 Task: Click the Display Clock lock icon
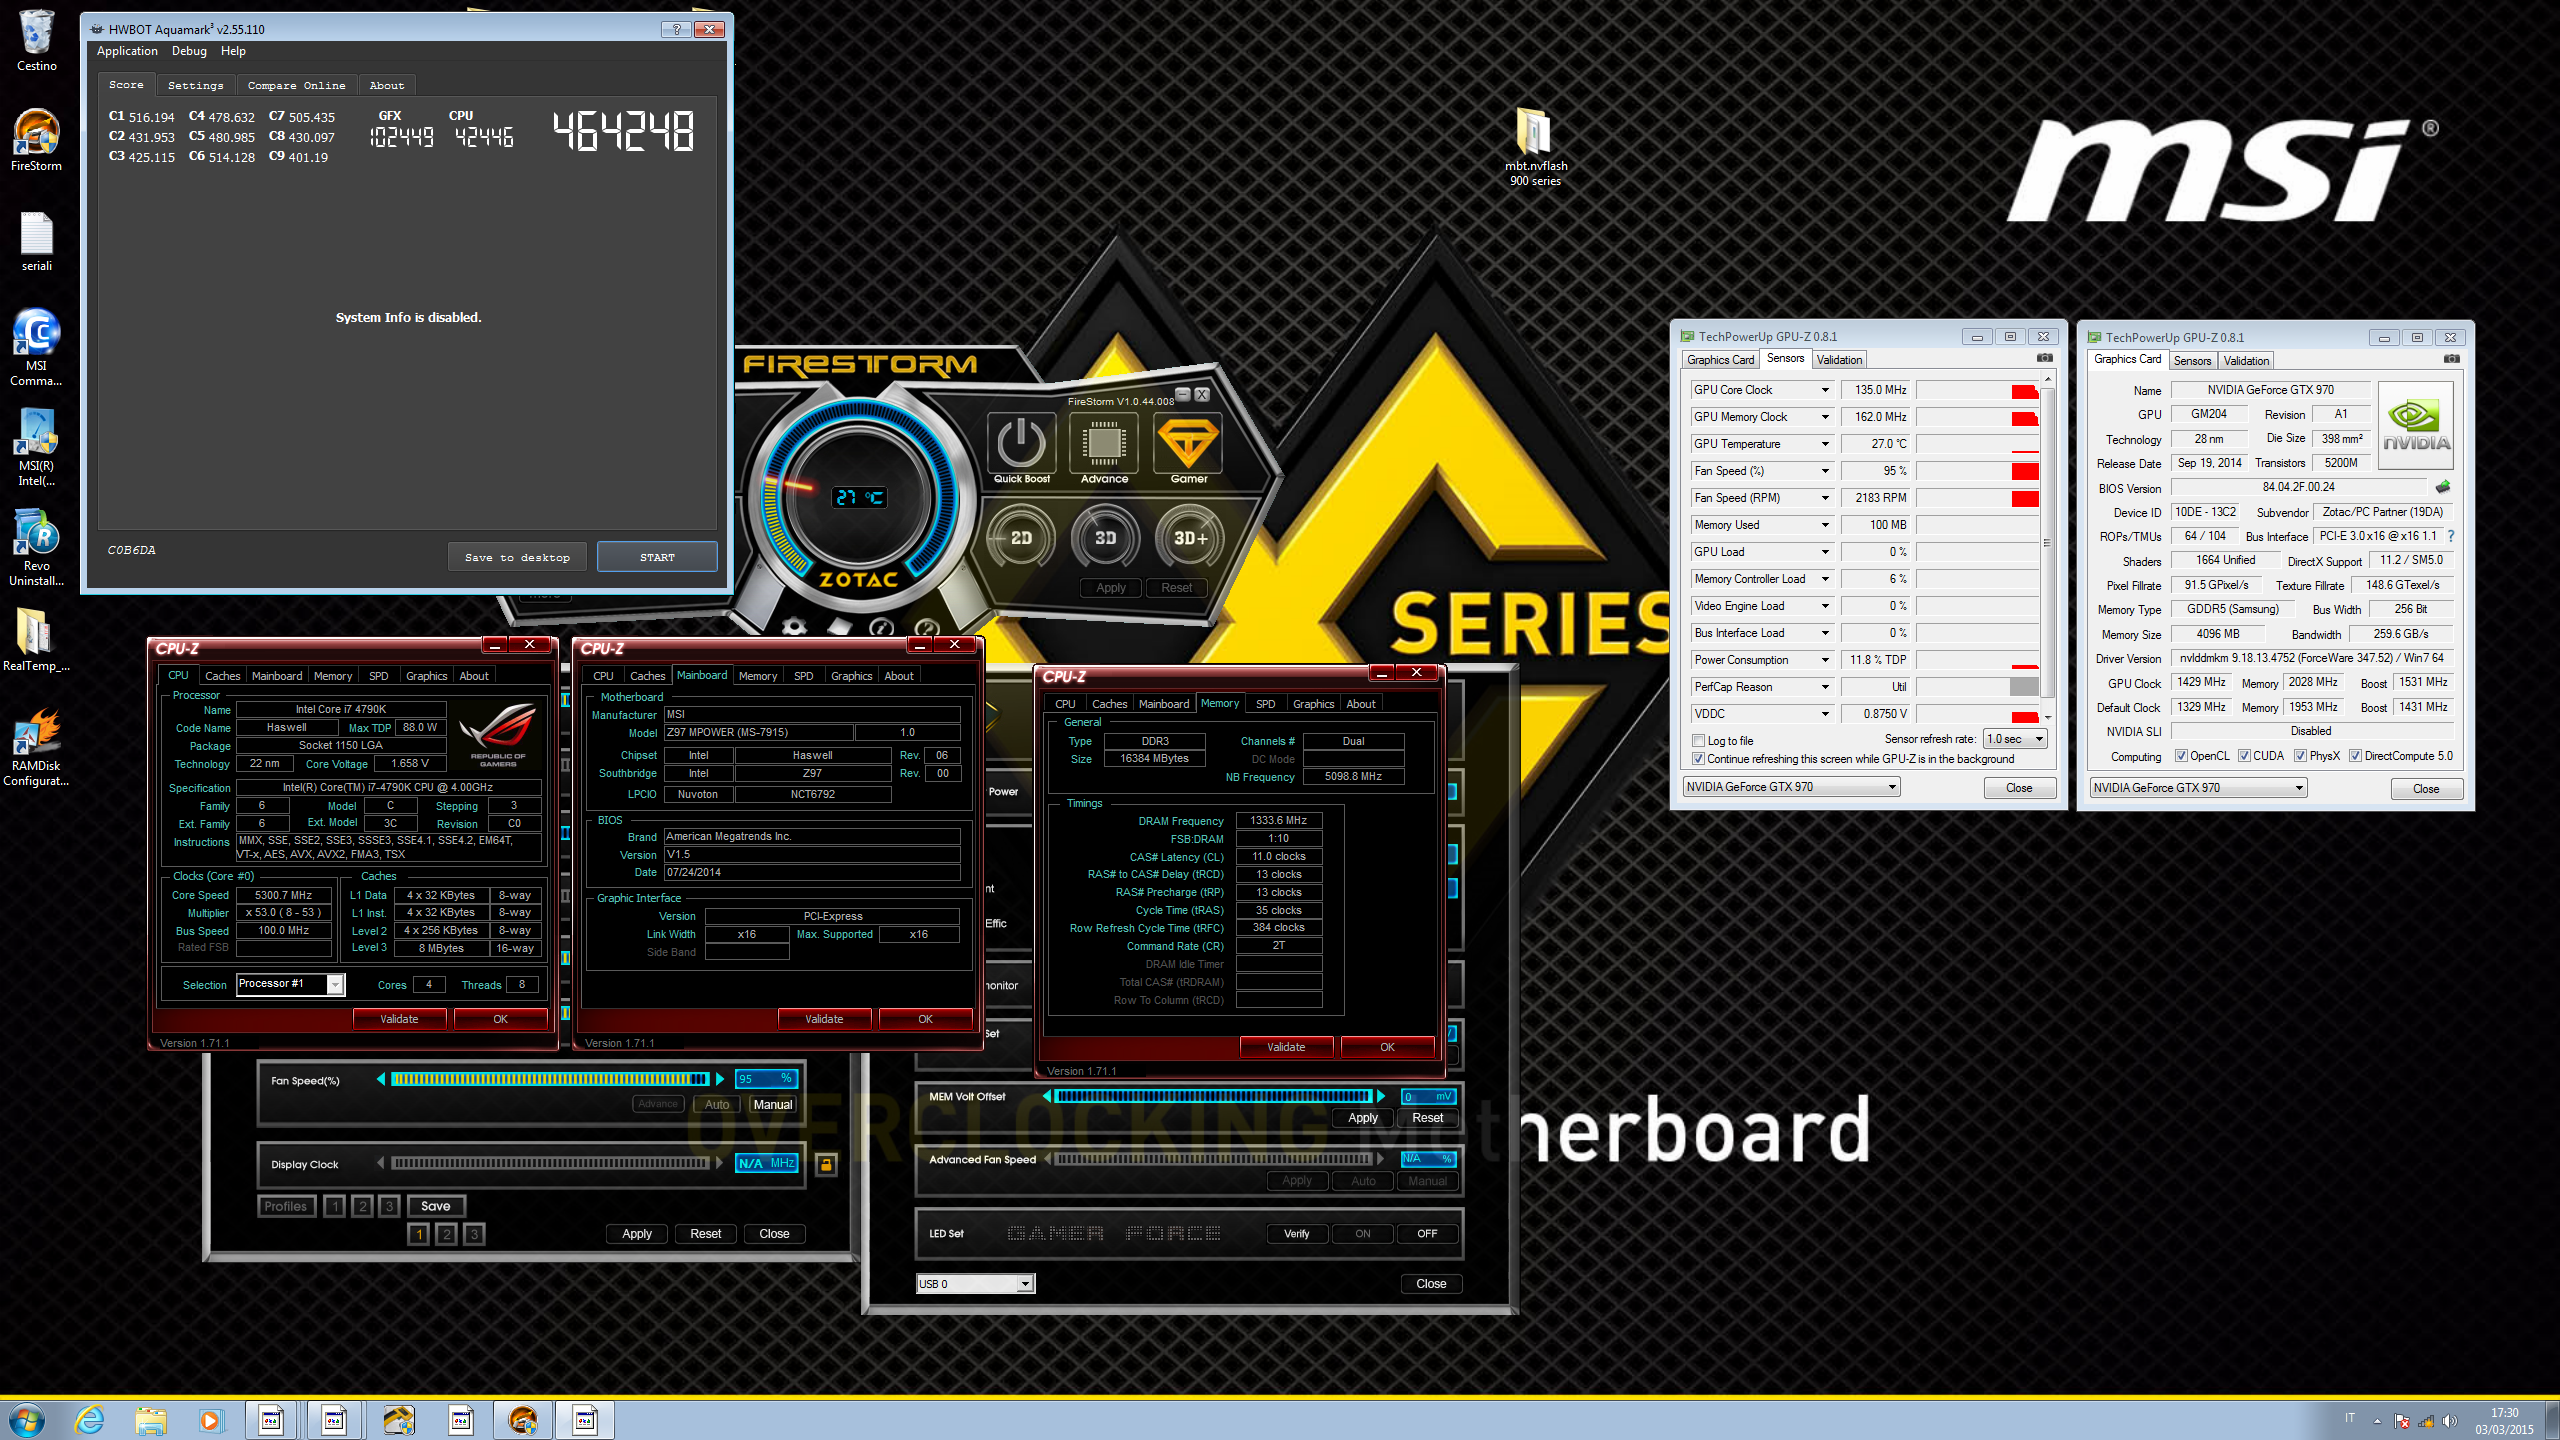[826, 1164]
